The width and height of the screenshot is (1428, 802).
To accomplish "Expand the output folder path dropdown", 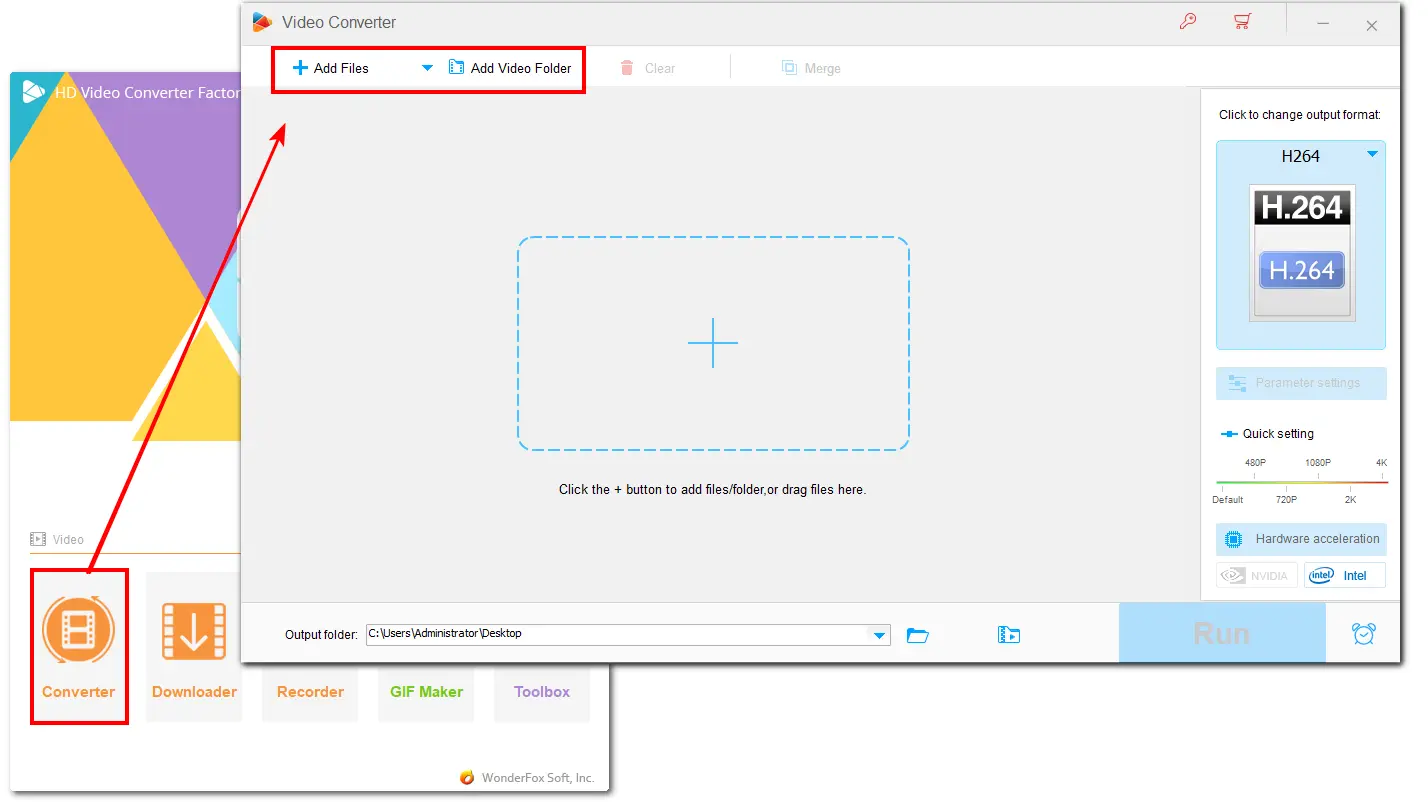I will pyautogui.click(x=880, y=634).
